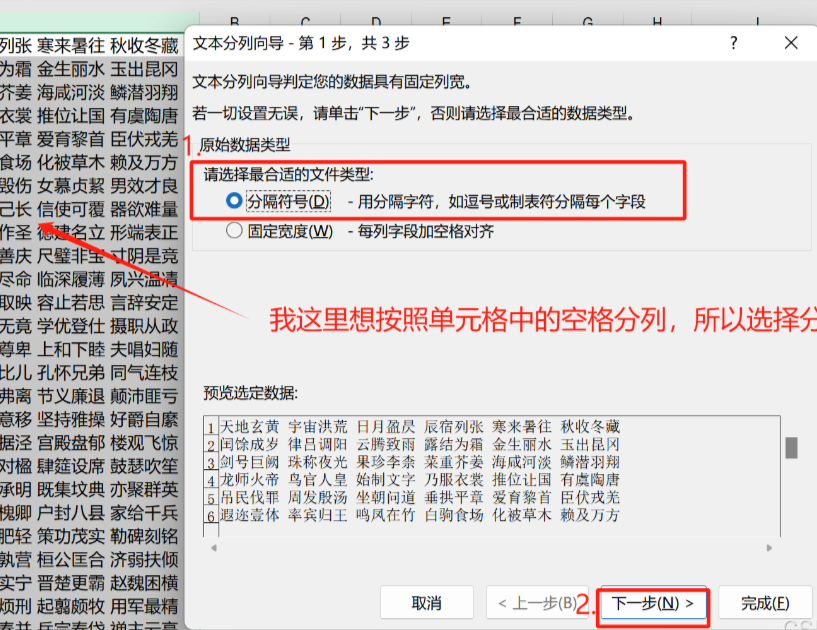Click the 上一步 back button
Image resolution: width=817 pixels, height=630 pixels.
[535, 604]
